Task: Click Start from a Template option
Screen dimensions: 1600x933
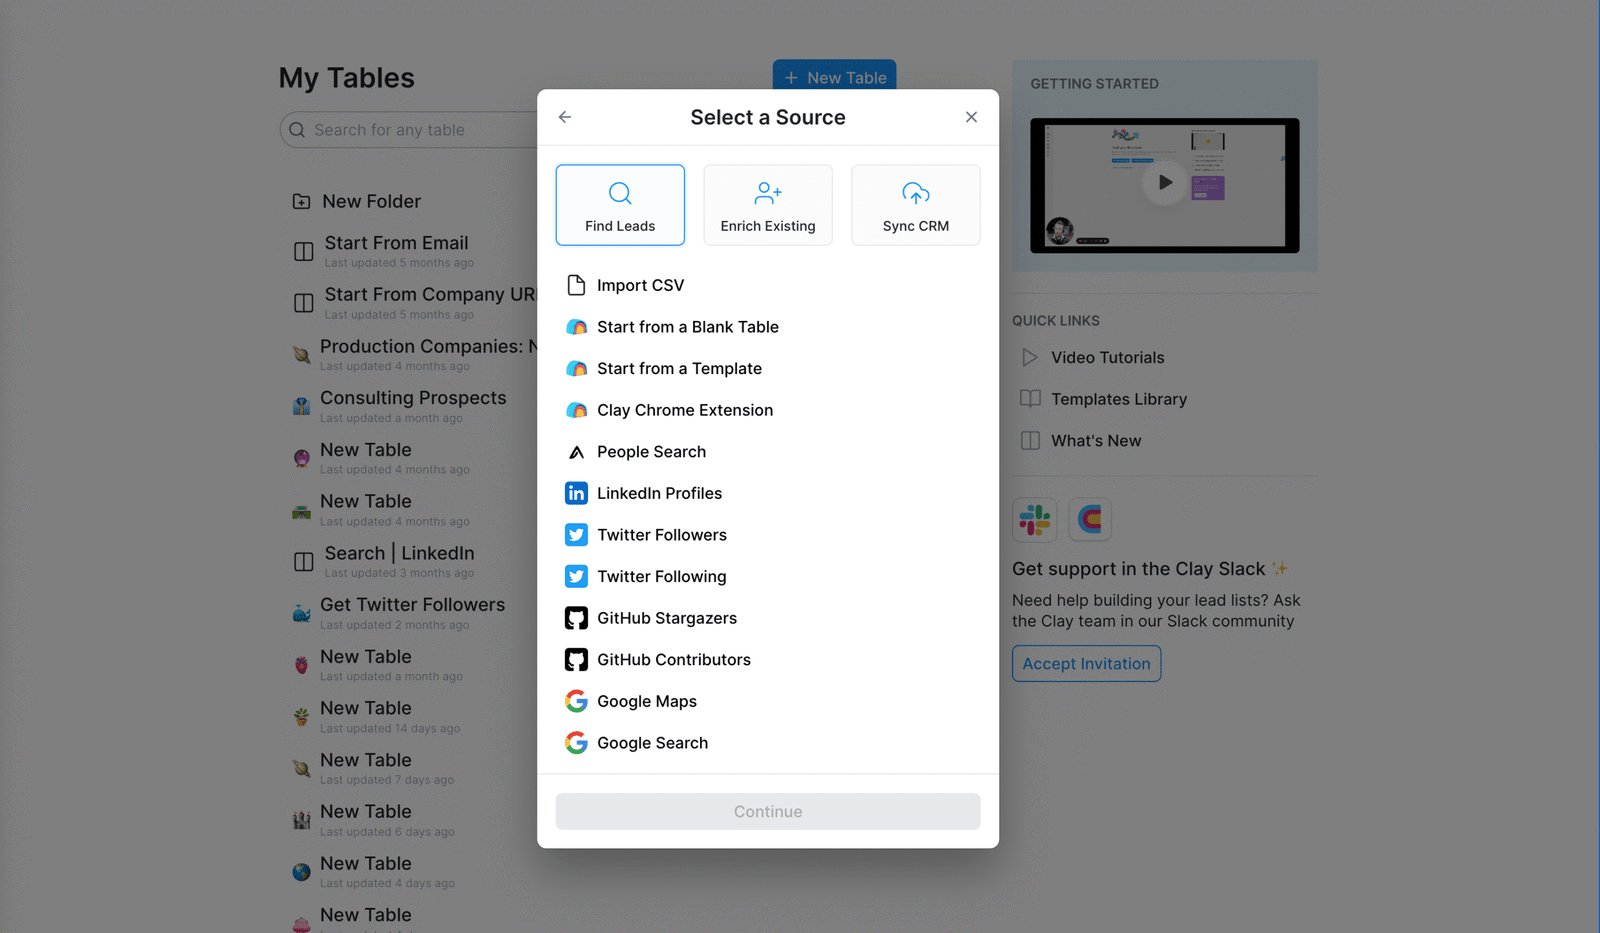Action: 680,369
